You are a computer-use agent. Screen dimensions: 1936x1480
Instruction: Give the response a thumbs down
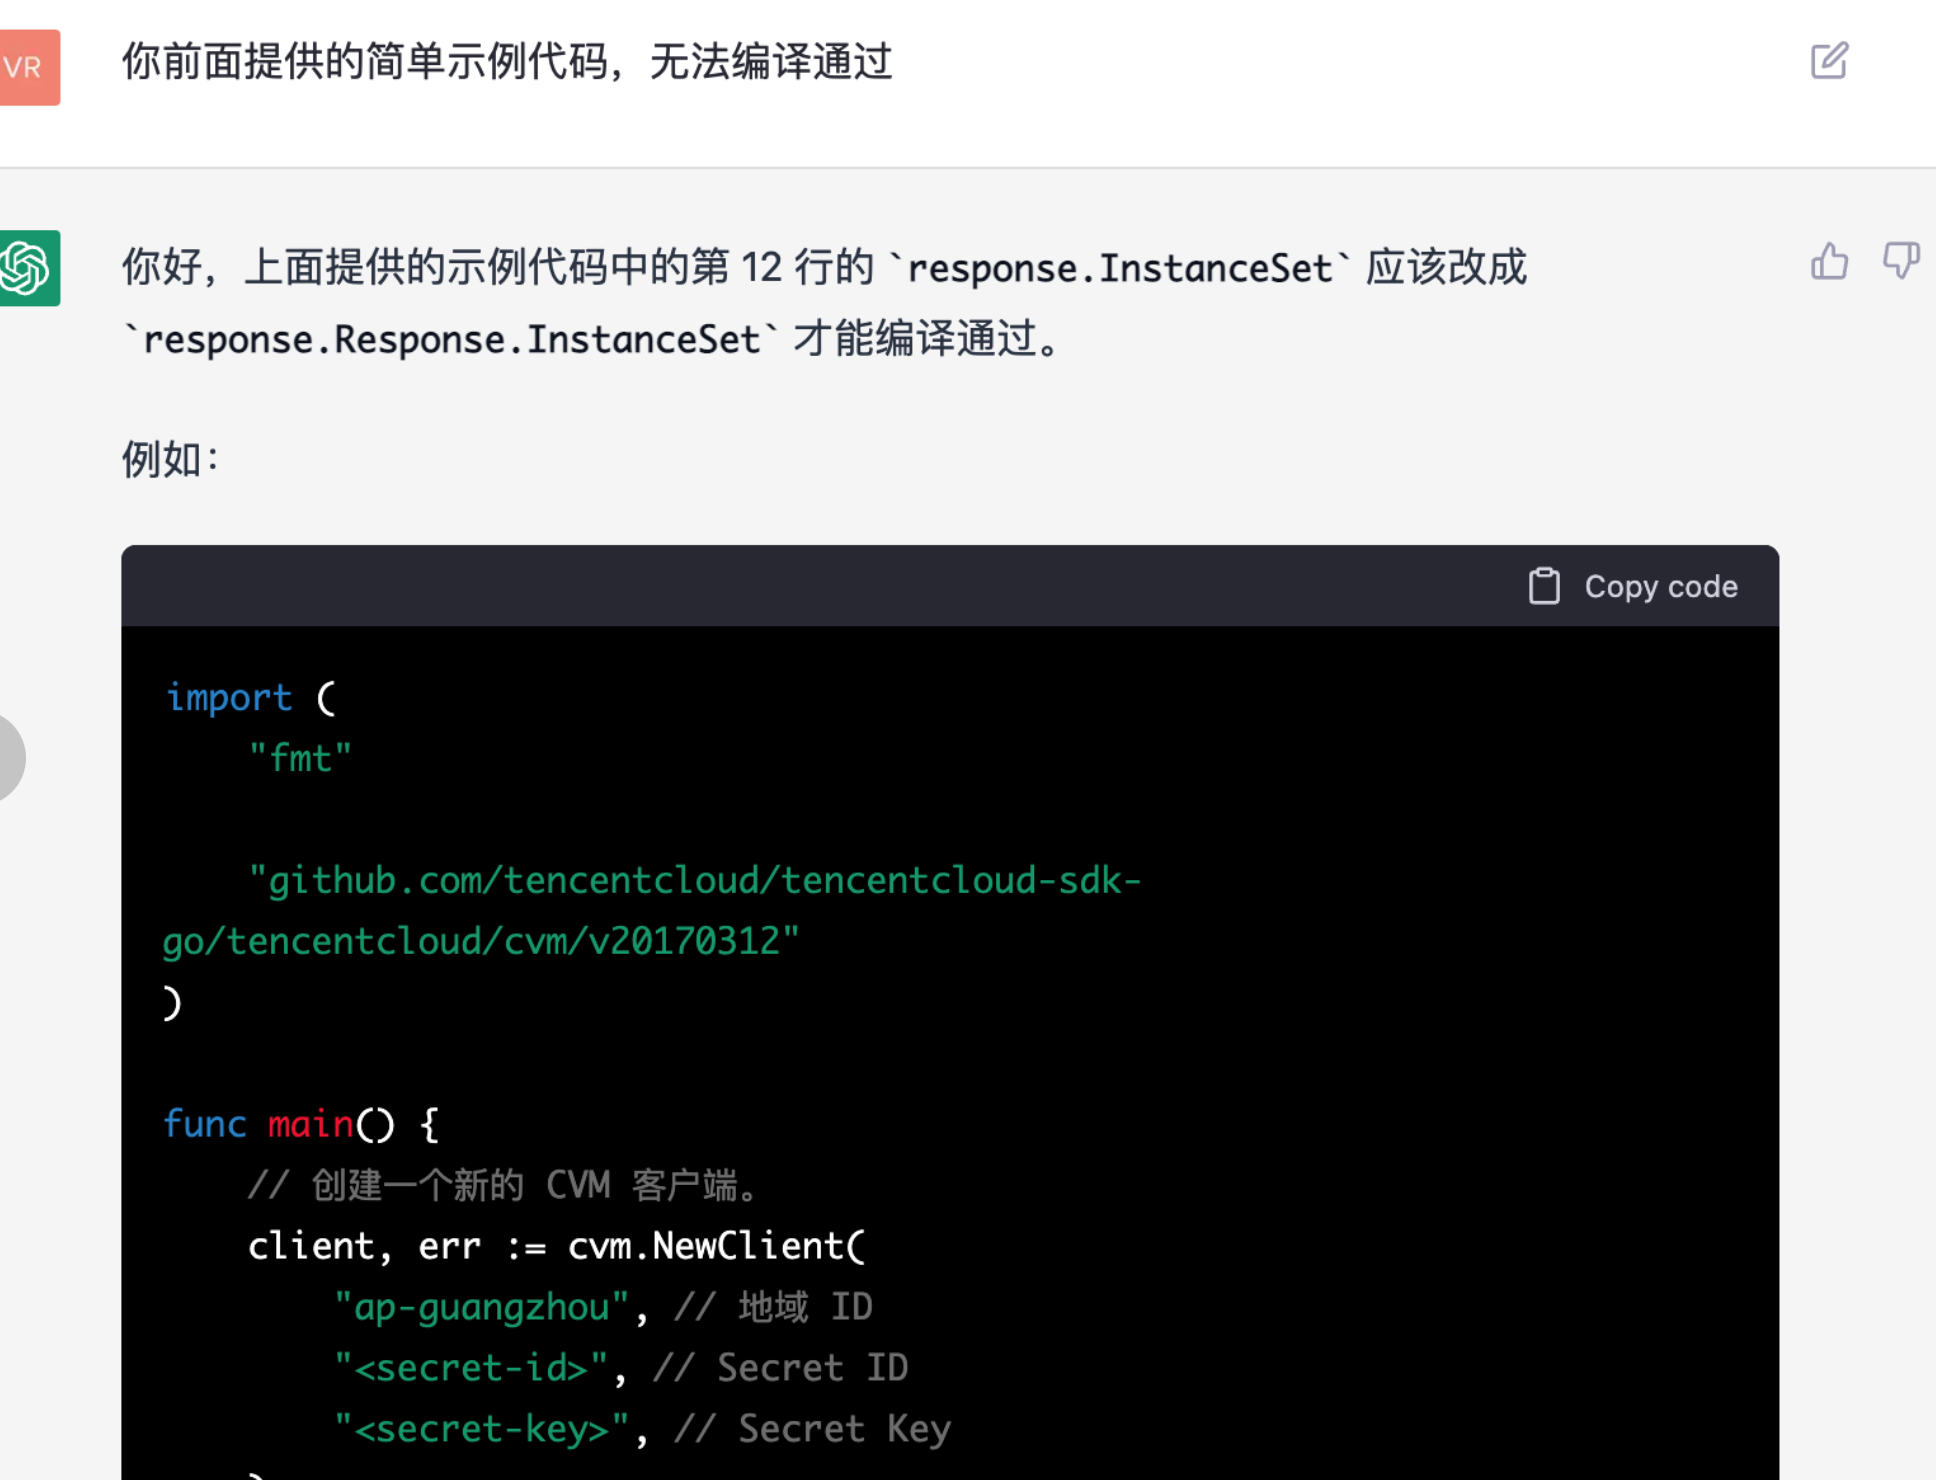pos(1900,262)
